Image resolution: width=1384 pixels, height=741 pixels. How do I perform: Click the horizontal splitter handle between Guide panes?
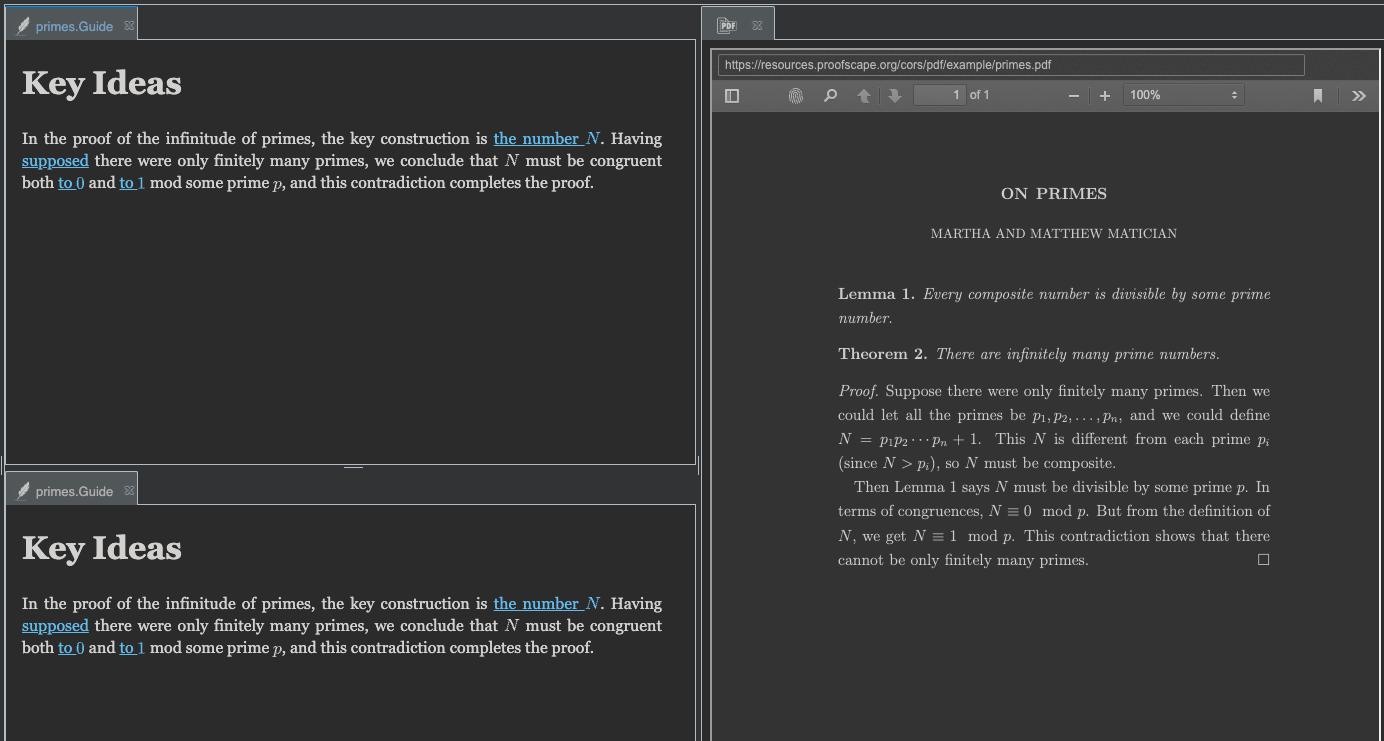pos(353,467)
